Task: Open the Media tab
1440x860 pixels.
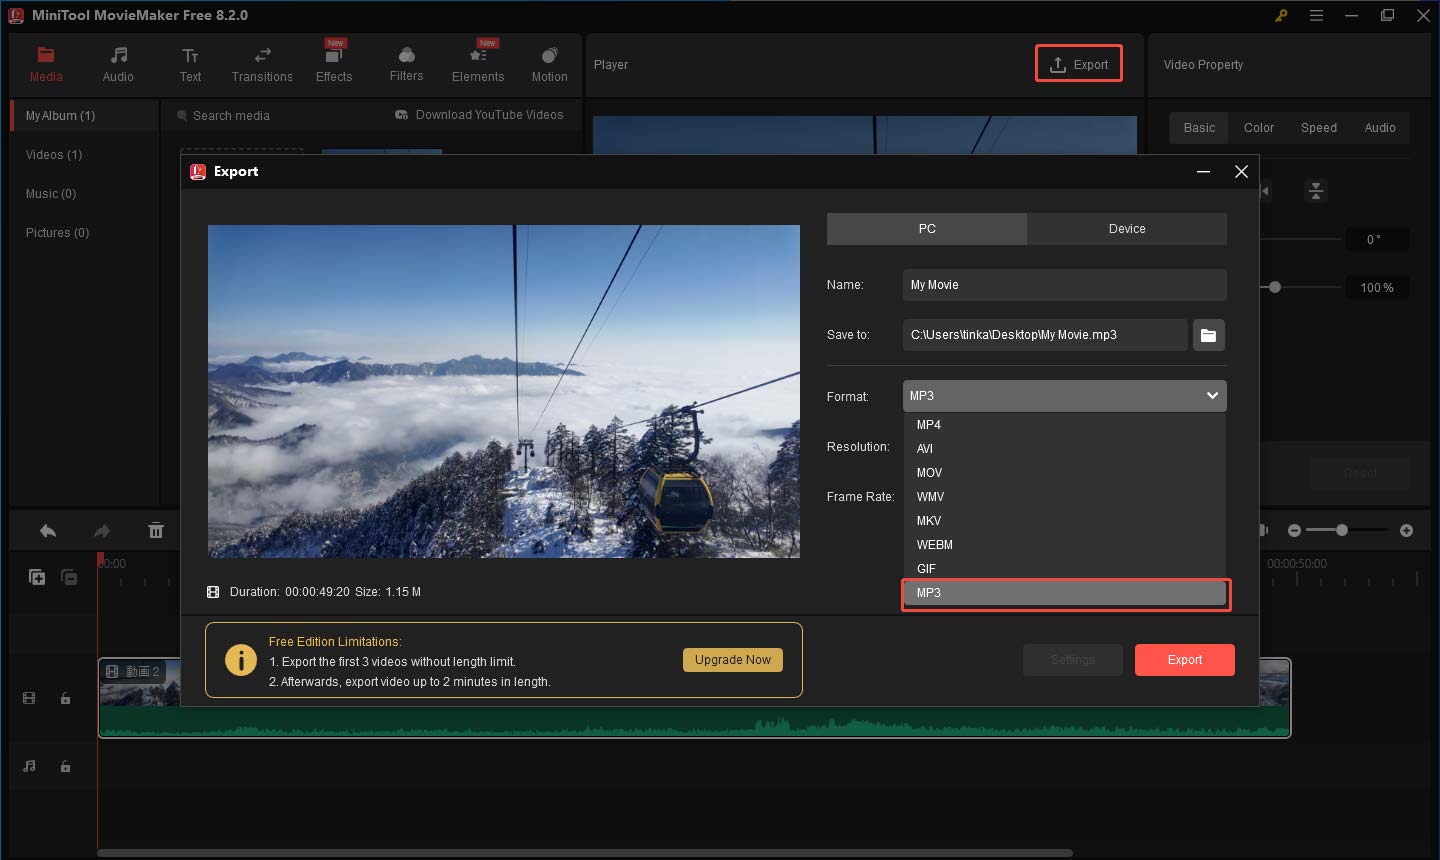Action: click(46, 65)
